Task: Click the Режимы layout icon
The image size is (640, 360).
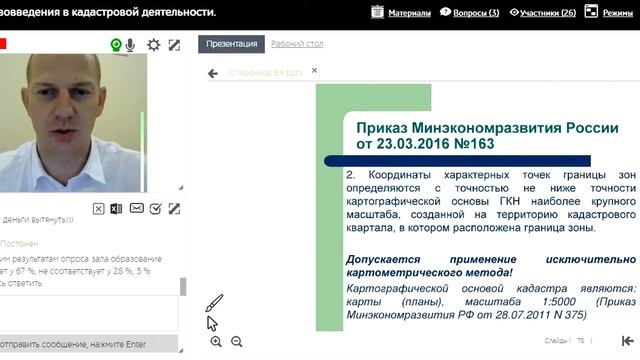Action: coord(591,11)
